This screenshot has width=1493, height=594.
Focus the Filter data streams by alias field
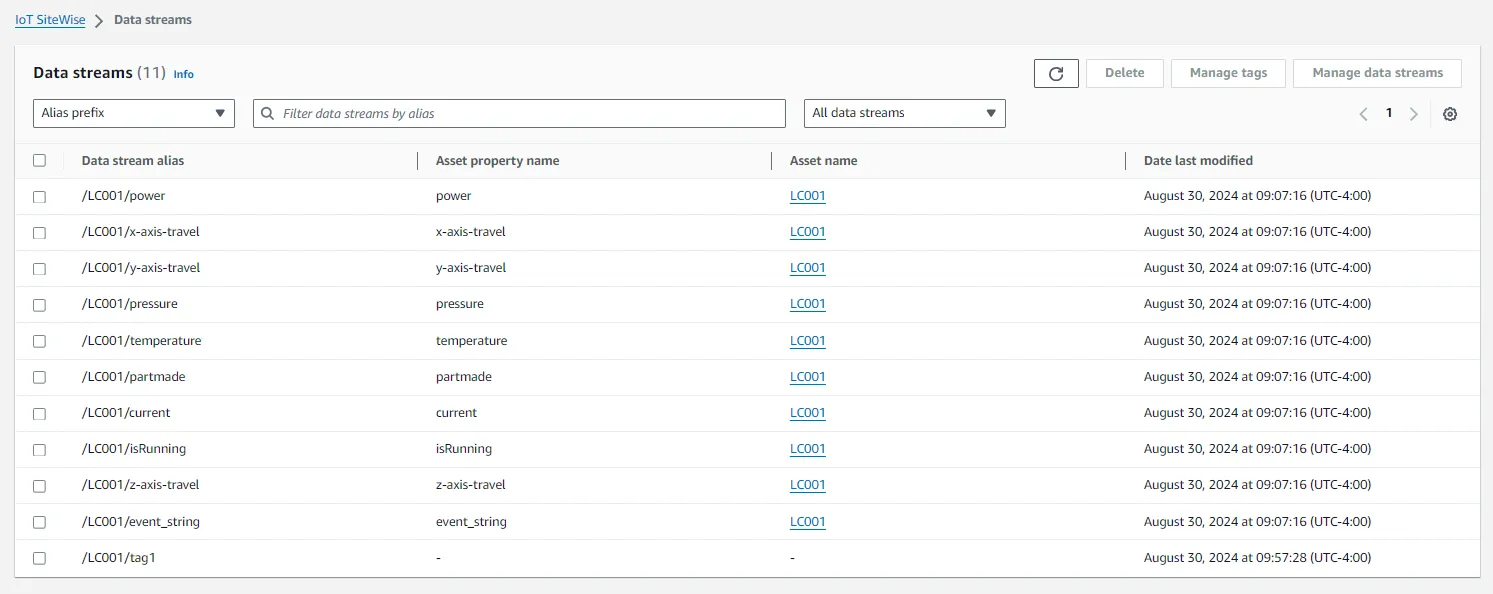[519, 113]
